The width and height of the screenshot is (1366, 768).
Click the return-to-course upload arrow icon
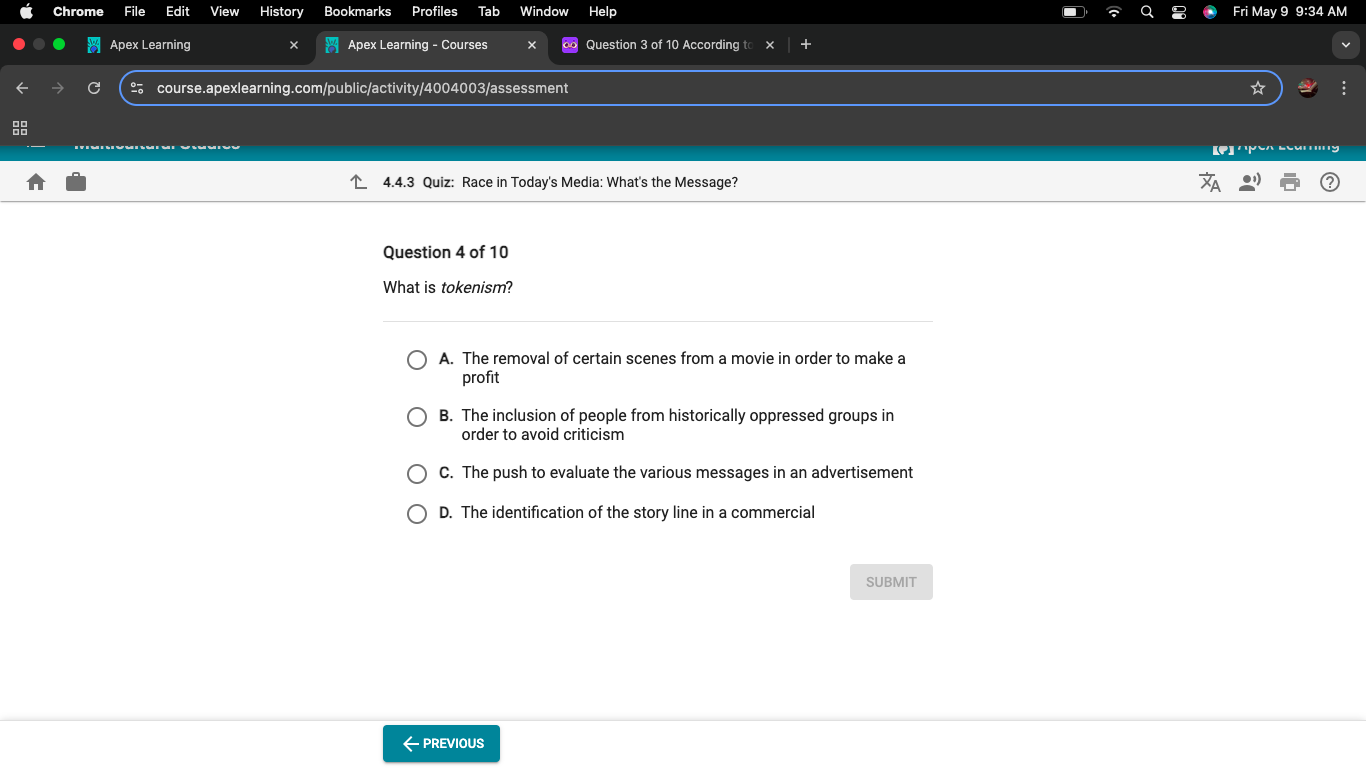(358, 182)
